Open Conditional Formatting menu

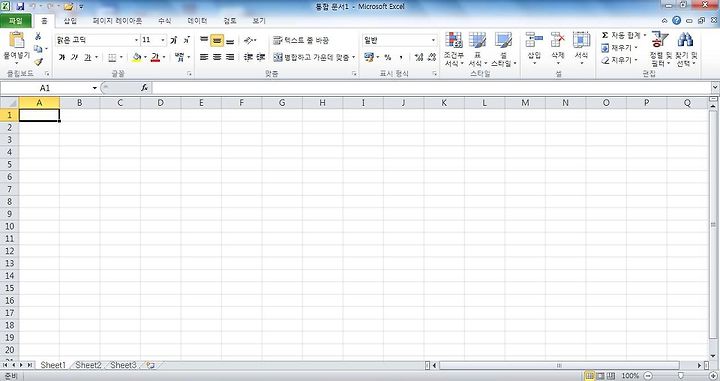[x=453, y=50]
